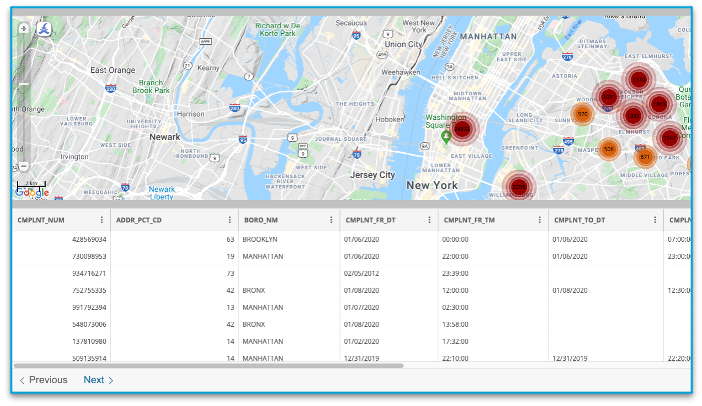
Task: Click the Jersey City label on map
Action: (372, 175)
